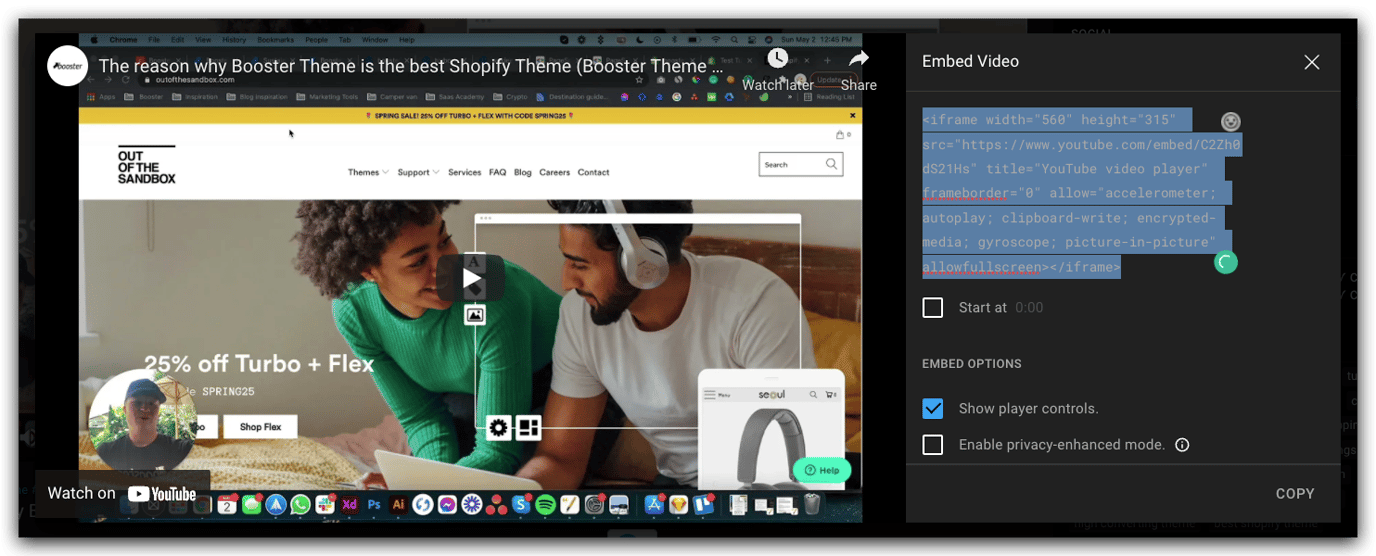This screenshot has width=1376, height=556.
Task: Click FAQ in the recorded site navigation
Action: pyautogui.click(x=498, y=172)
